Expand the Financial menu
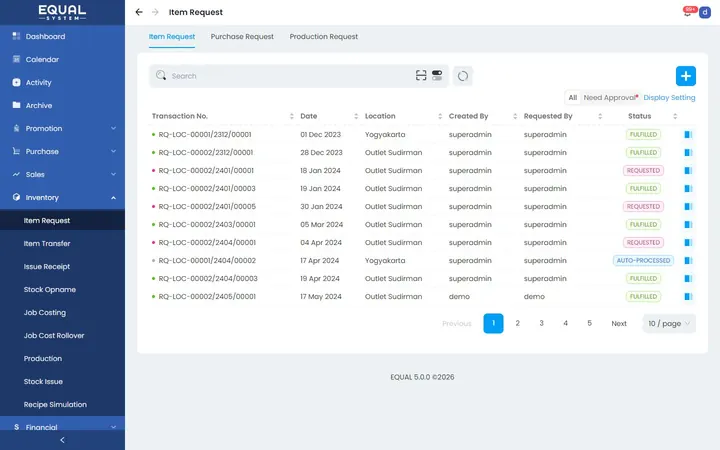Viewport: 720px width, 450px height. pos(113,427)
